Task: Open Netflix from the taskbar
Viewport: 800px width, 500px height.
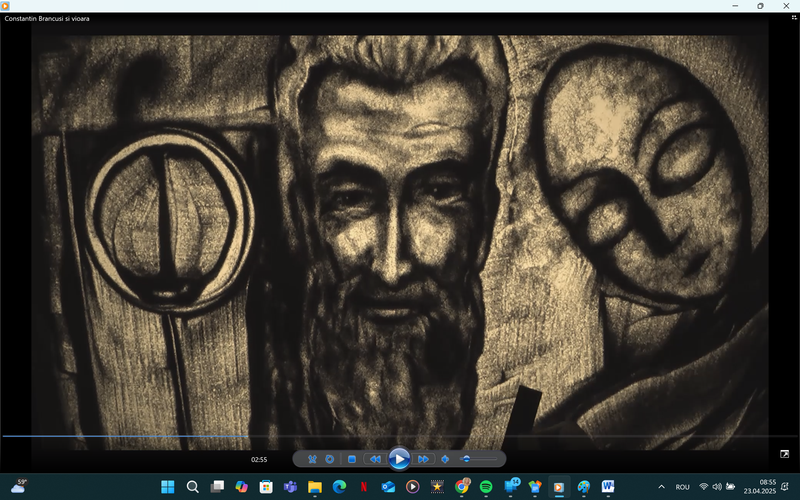Action: click(x=364, y=487)
